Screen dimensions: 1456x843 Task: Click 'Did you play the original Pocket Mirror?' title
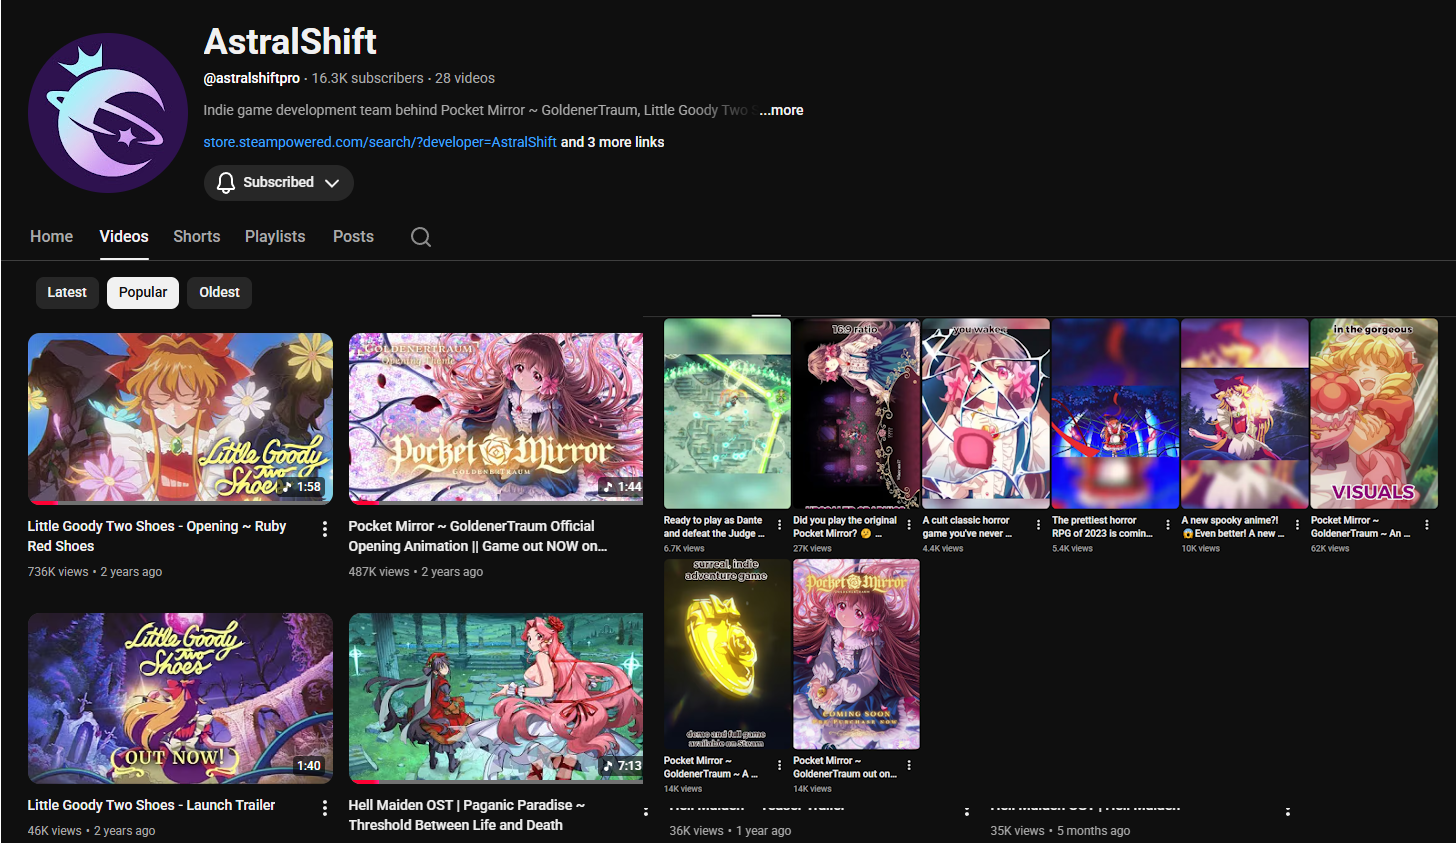click(845, 527)
